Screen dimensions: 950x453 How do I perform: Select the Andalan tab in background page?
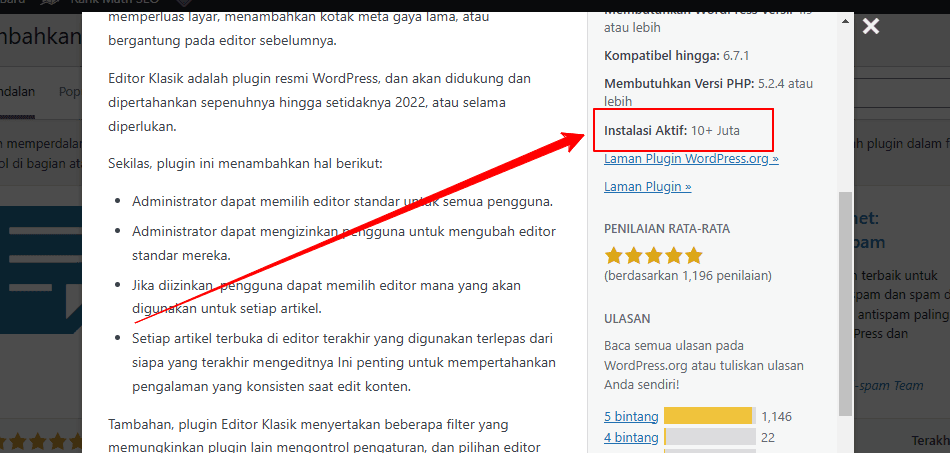point(17,92)
